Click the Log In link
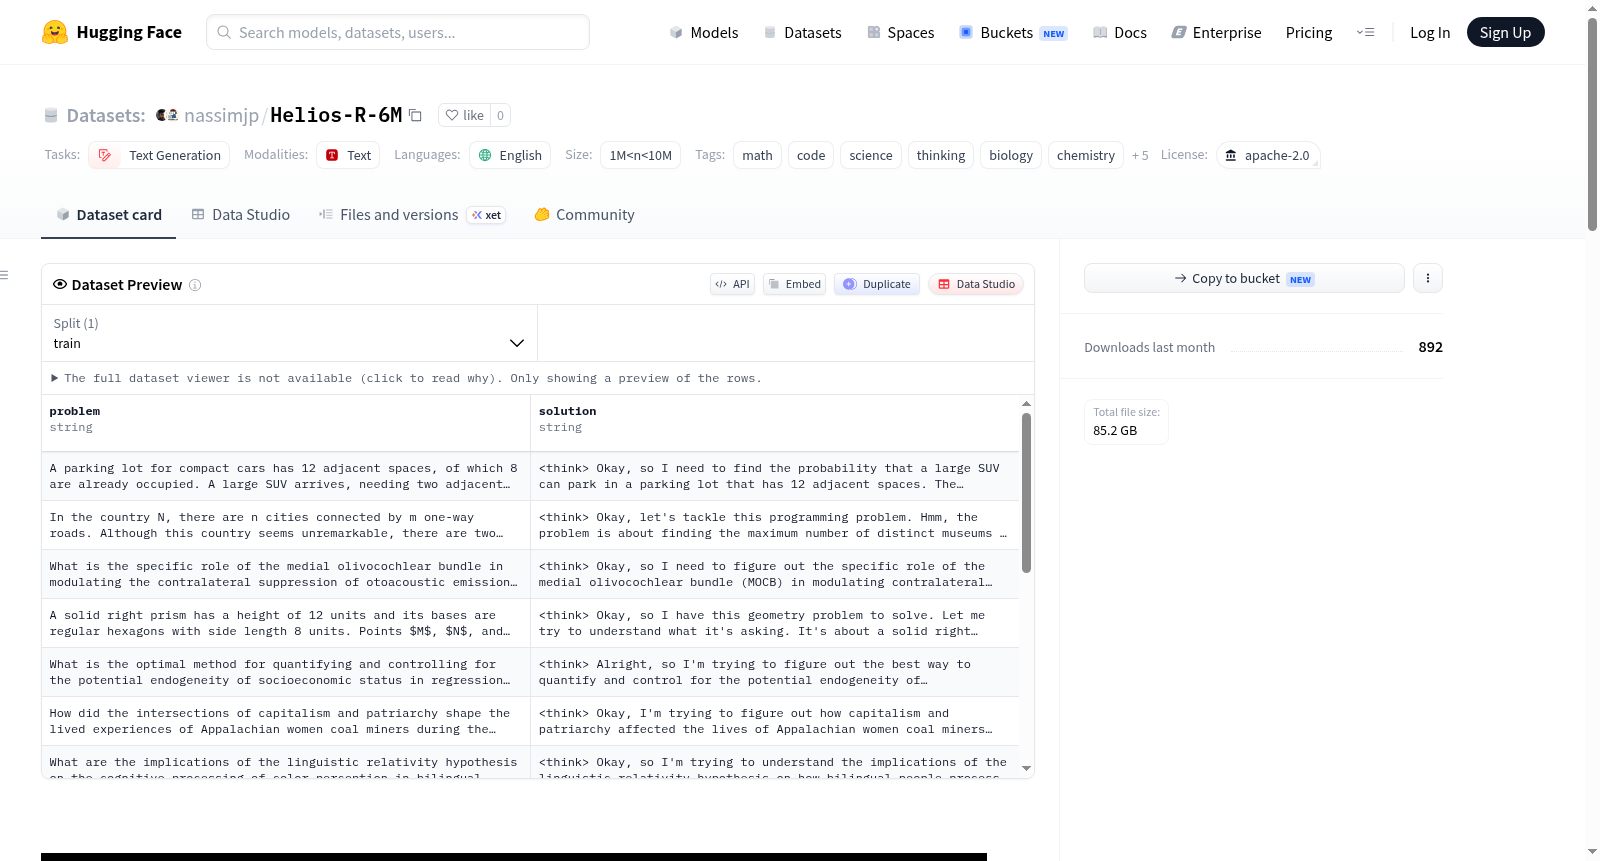Viewport: 1600px width, 861px height. (1430, 32)
